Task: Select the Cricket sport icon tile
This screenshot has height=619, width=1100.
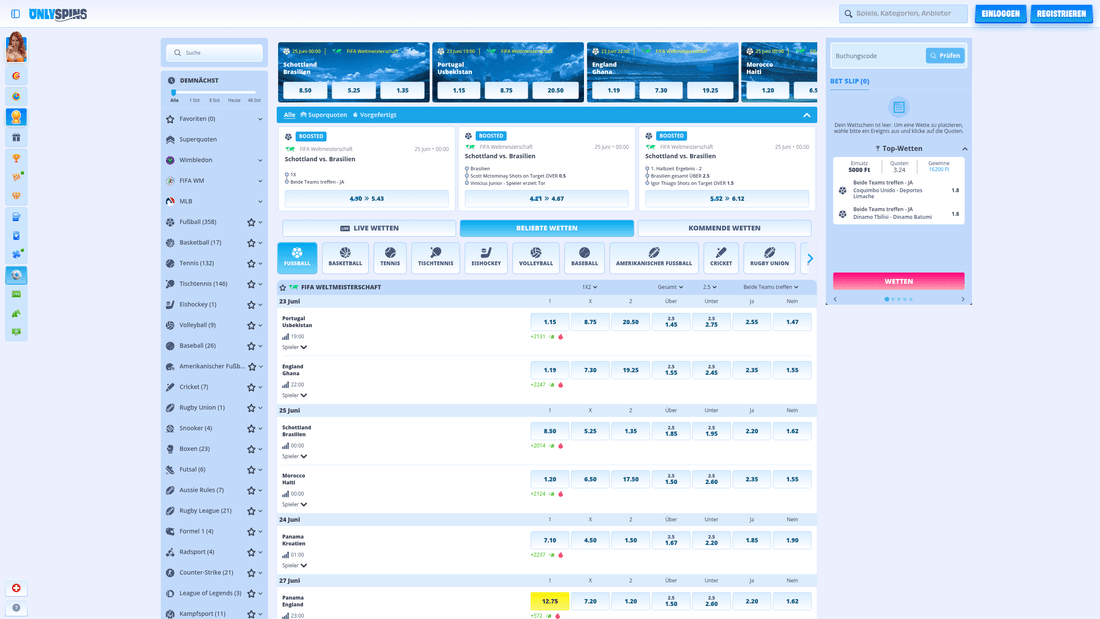Action: point(720,258)
